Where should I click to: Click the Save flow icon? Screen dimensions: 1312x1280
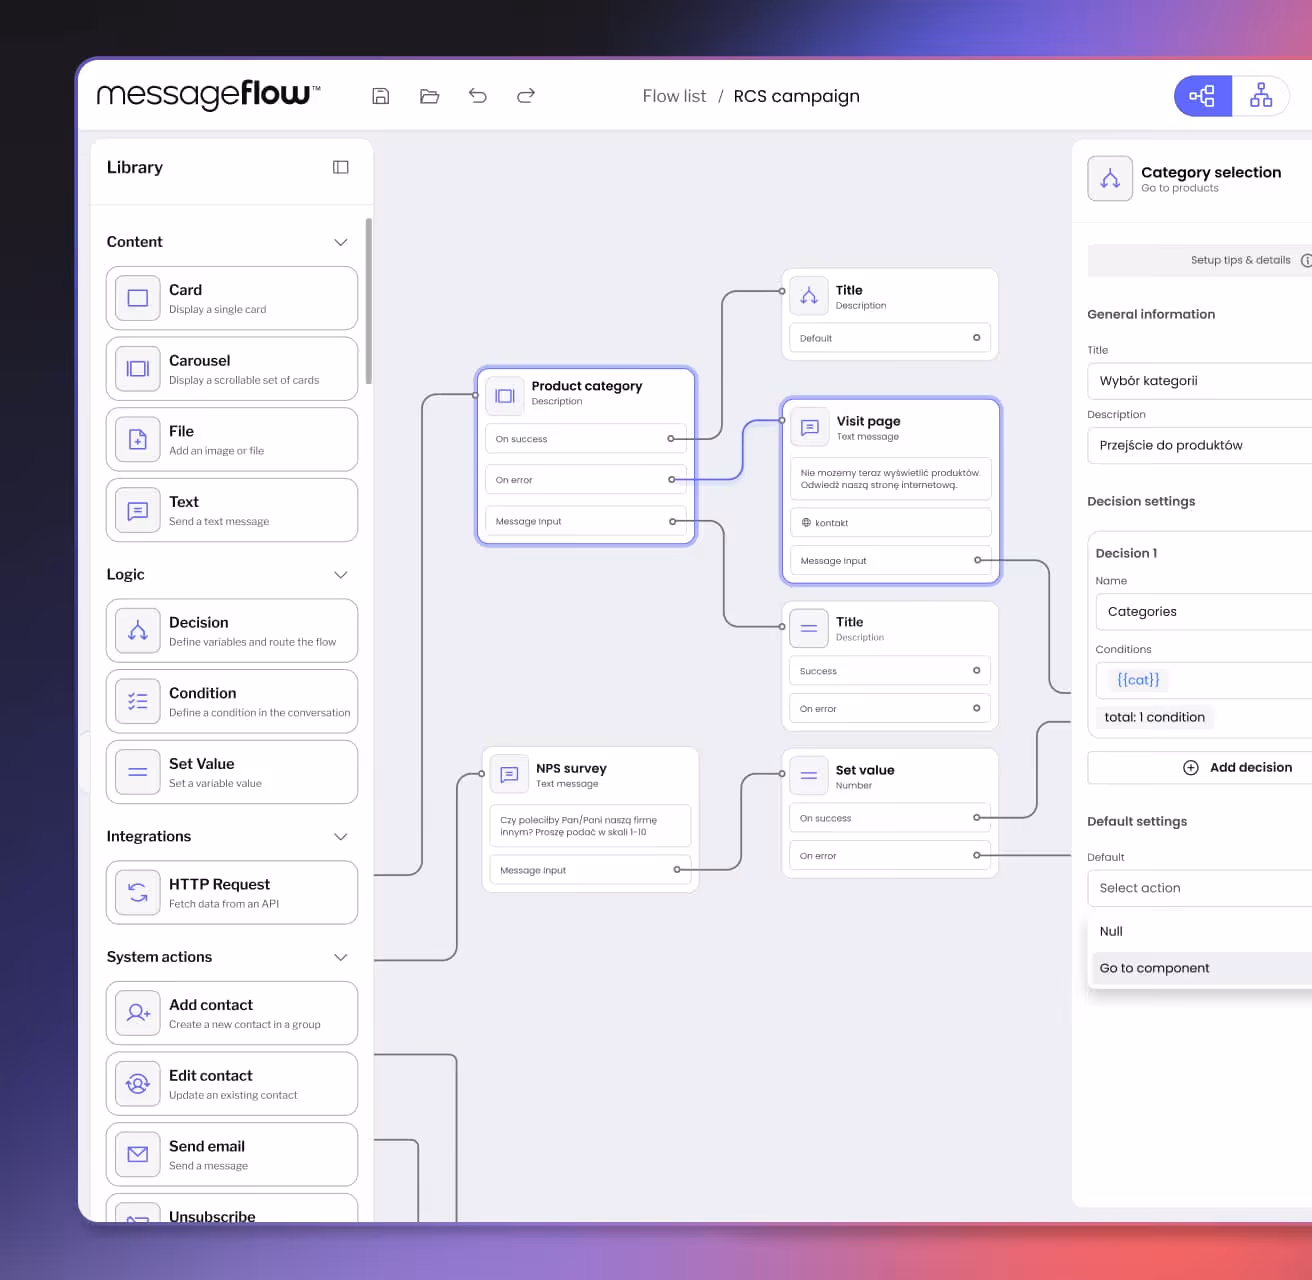coord(381,95)
